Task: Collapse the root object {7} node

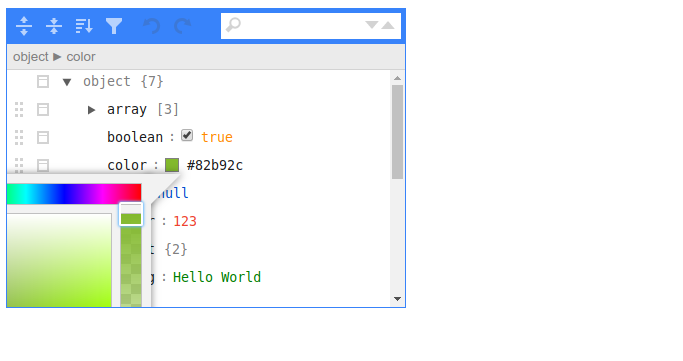Action: pos(67,82)
